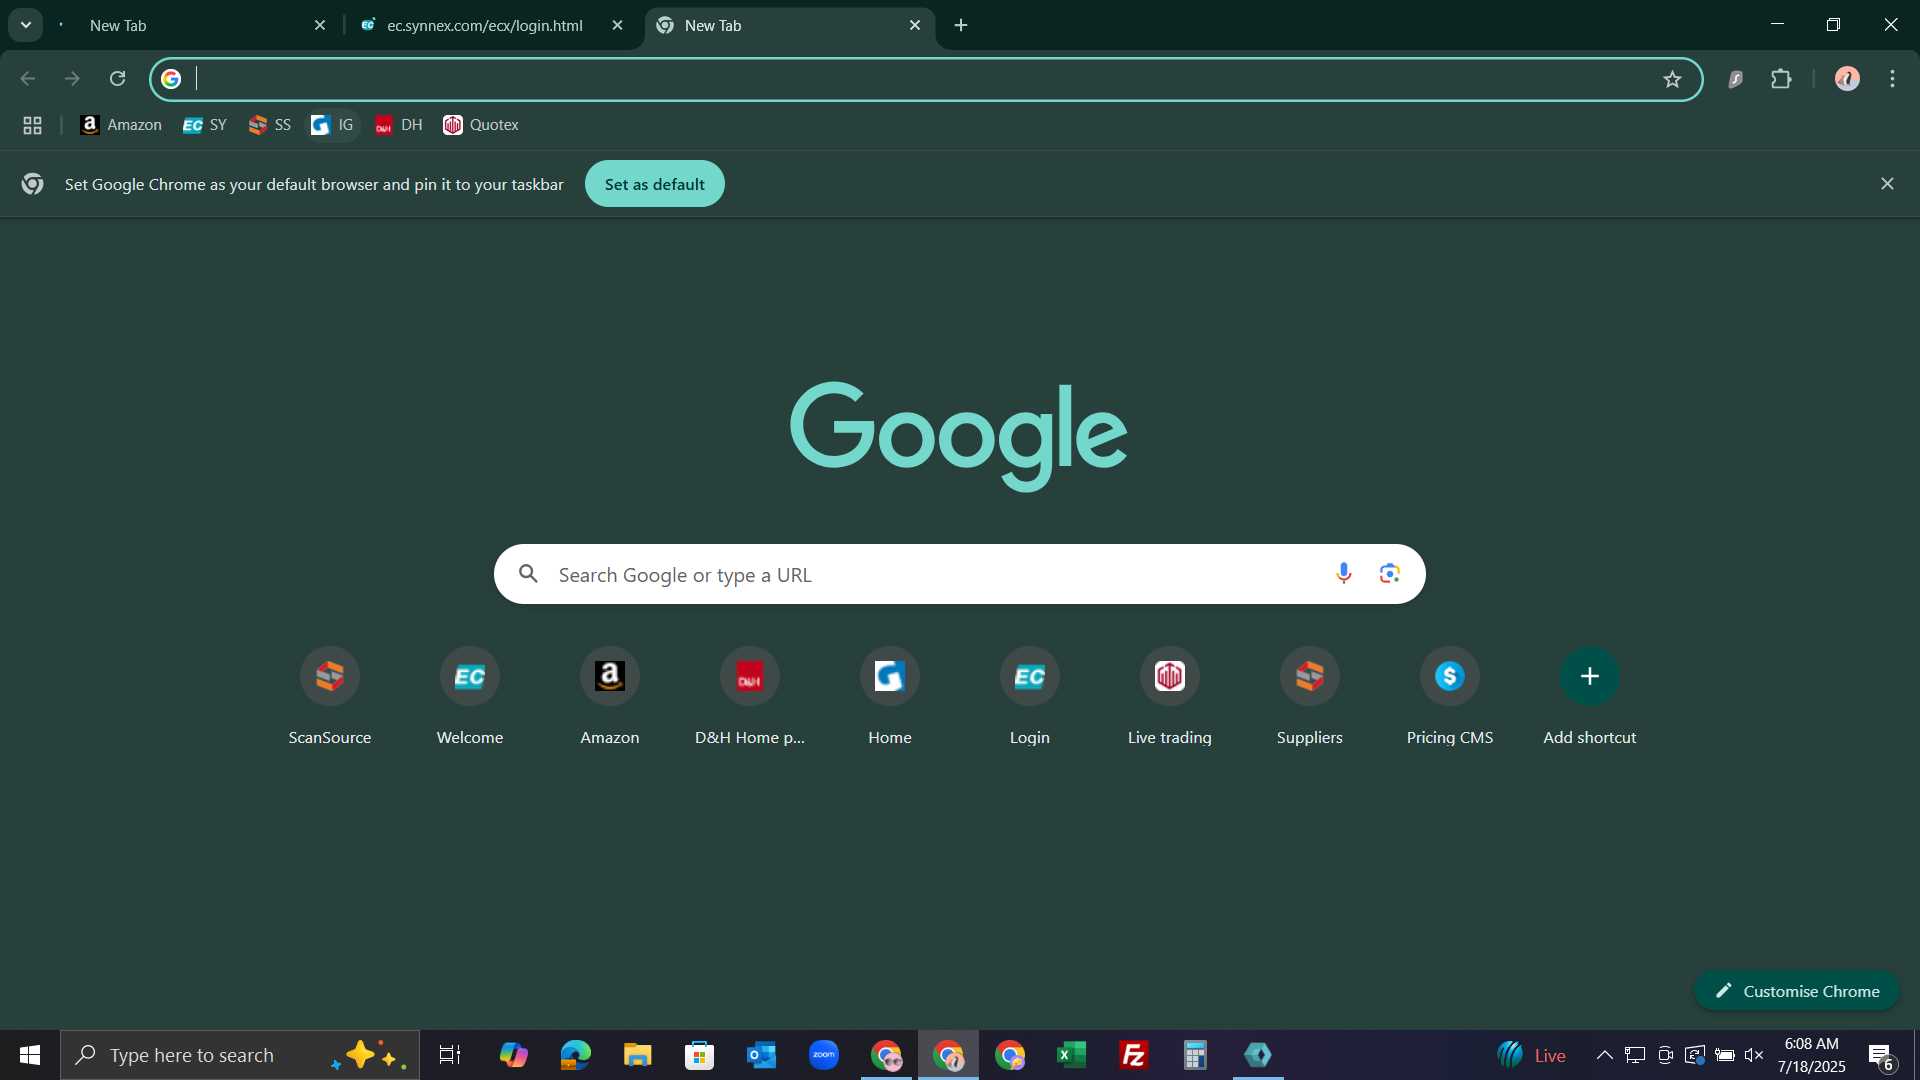
Task: Open a new tab with plus button
Action: 961,26
